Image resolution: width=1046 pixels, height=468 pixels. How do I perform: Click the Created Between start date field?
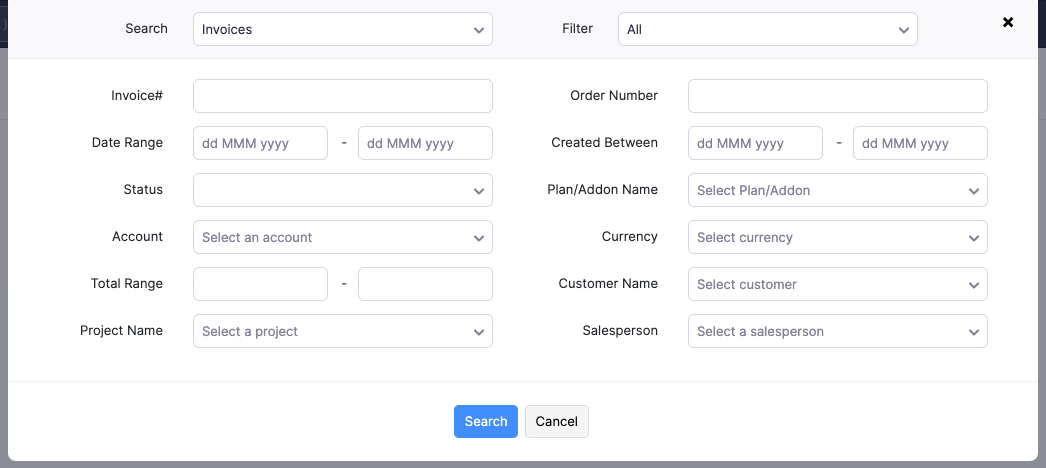click(755, 143)
